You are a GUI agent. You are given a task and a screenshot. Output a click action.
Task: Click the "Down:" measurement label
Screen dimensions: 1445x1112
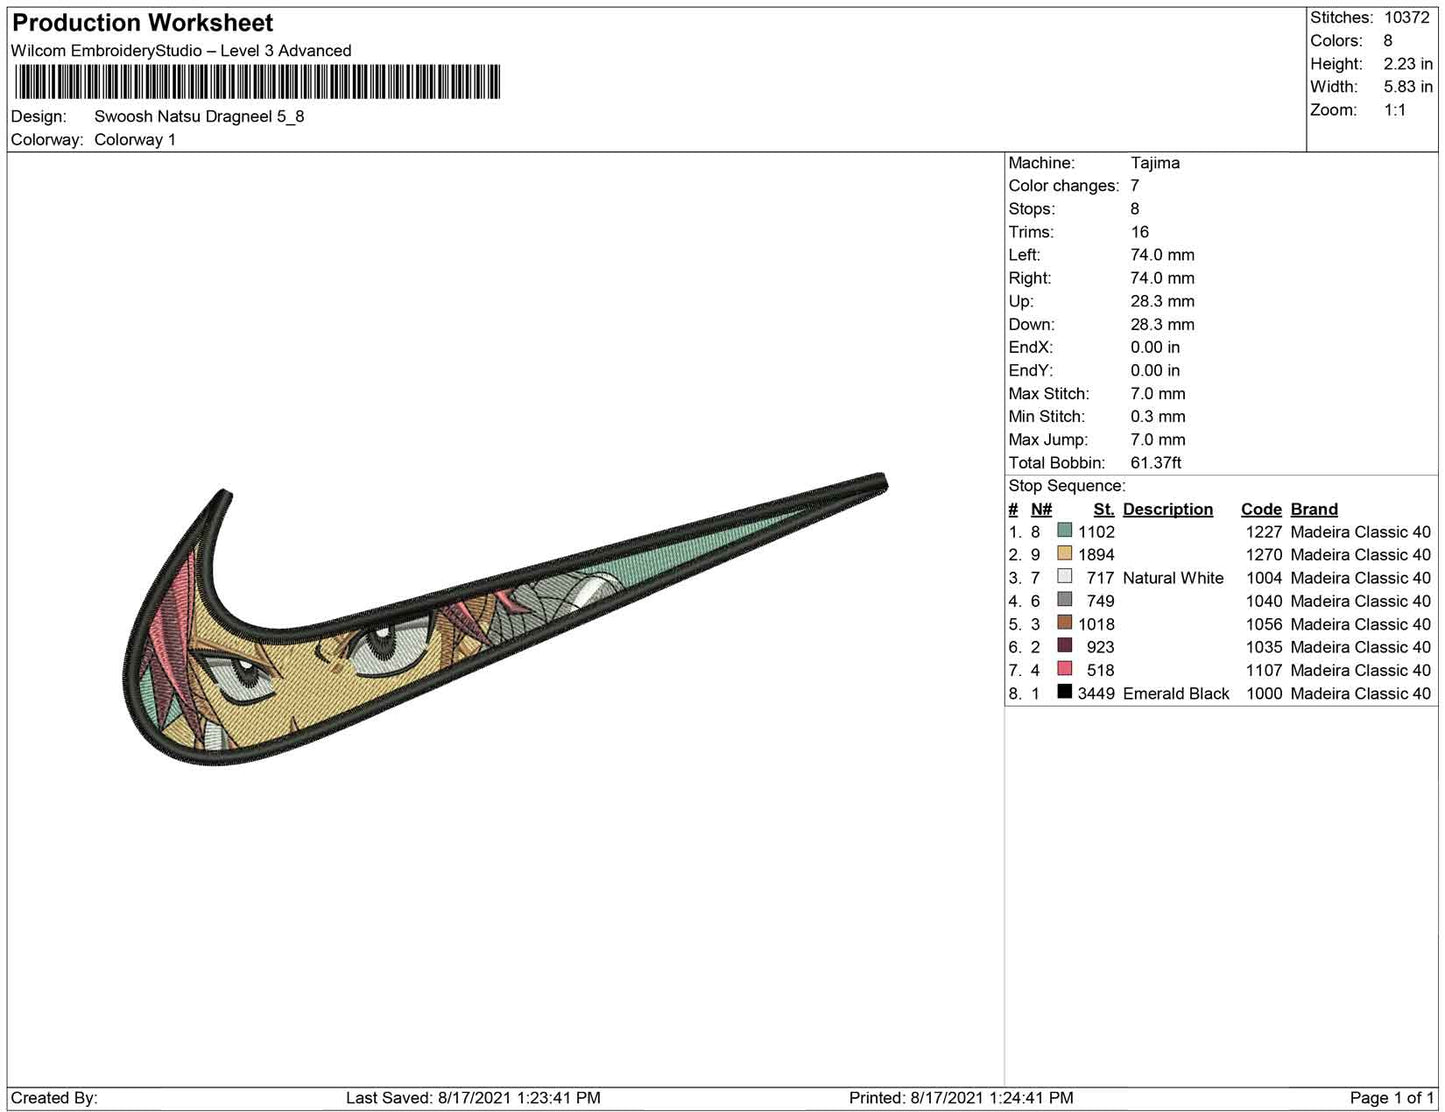1031,324
